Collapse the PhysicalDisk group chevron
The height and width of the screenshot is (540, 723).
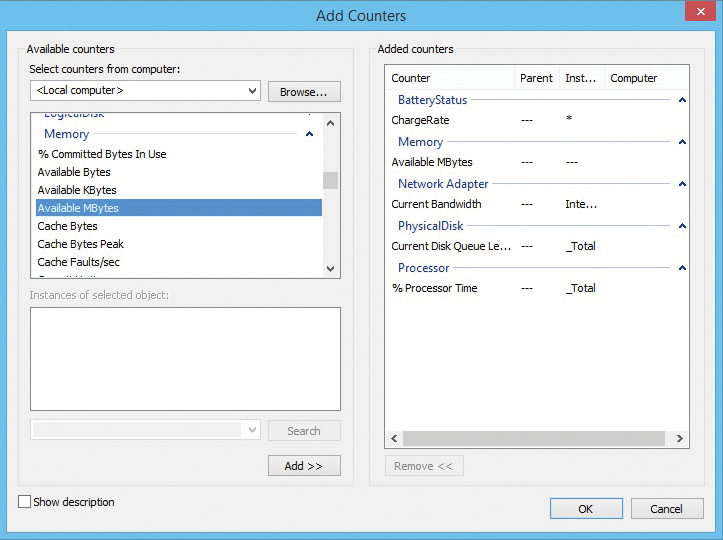pyautogui.click(x=682, y=226)
